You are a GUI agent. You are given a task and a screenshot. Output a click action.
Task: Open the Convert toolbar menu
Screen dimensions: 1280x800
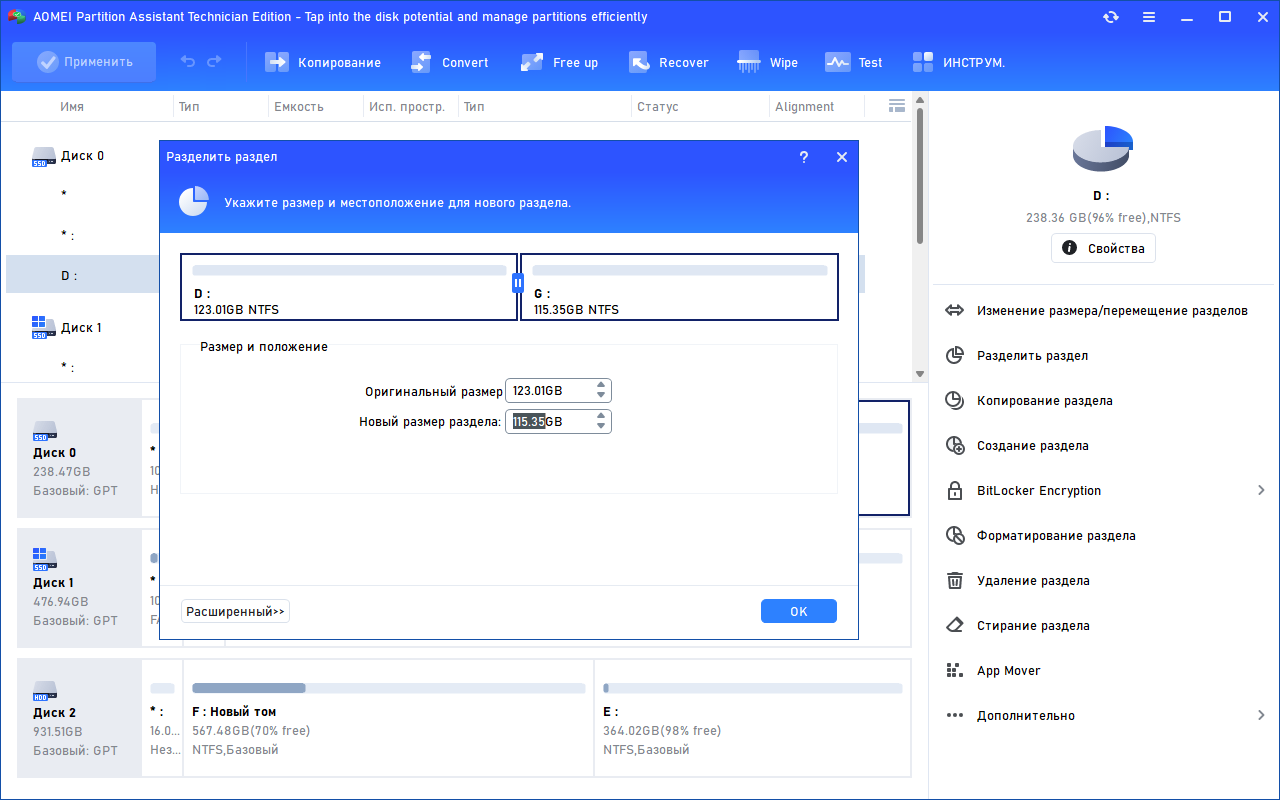[x=449, y=62]
